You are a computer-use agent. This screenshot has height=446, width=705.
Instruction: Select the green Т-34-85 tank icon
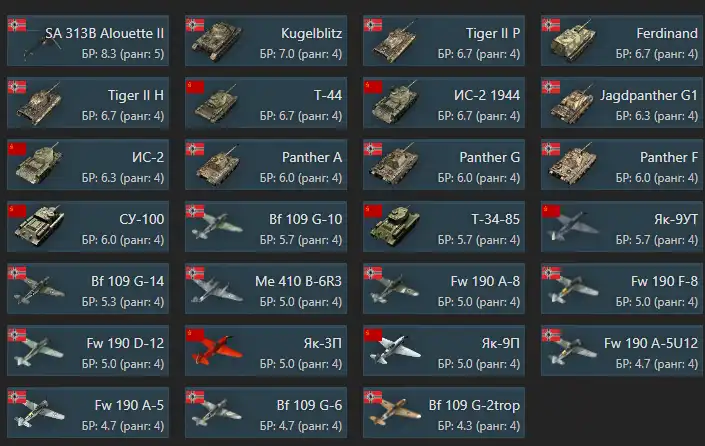point(395,227)
